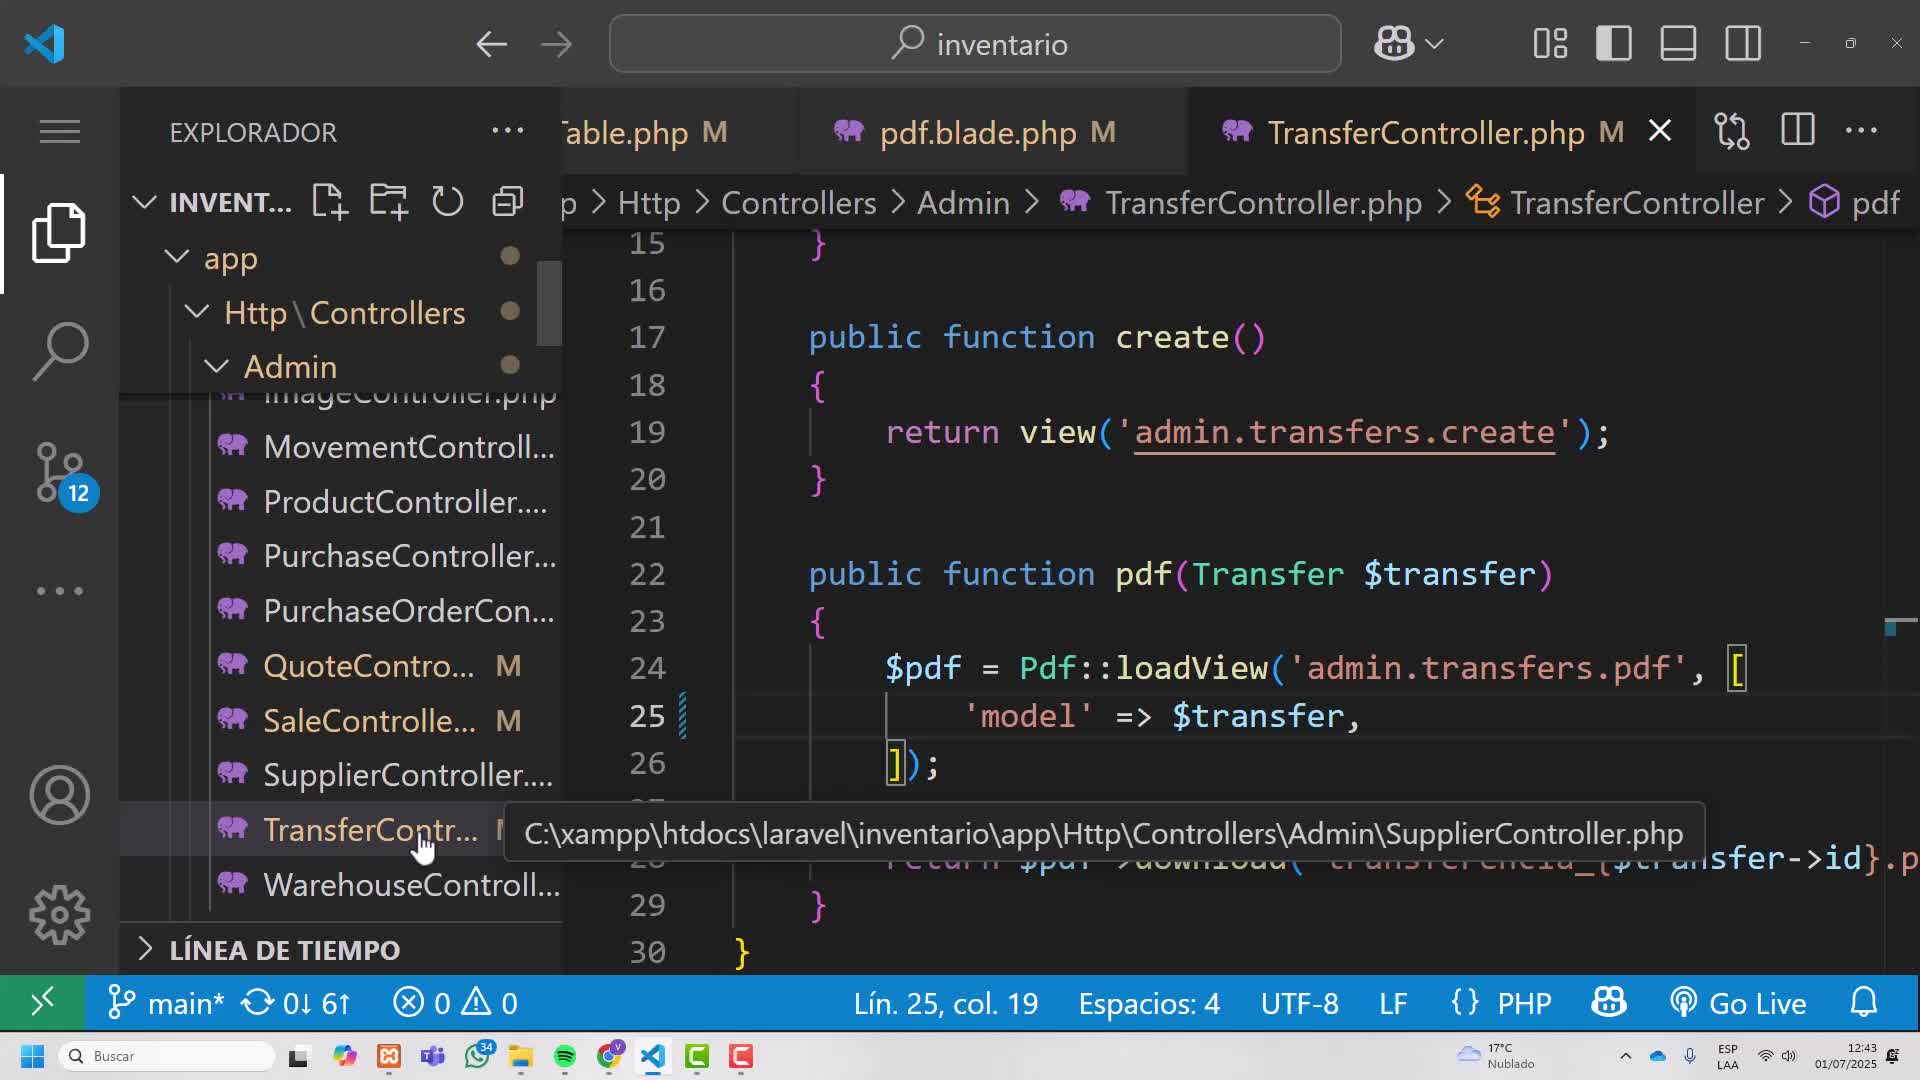Toggle the secondary side bar
This screenshot has width=1920, height=1080.
click(1743, 44)
